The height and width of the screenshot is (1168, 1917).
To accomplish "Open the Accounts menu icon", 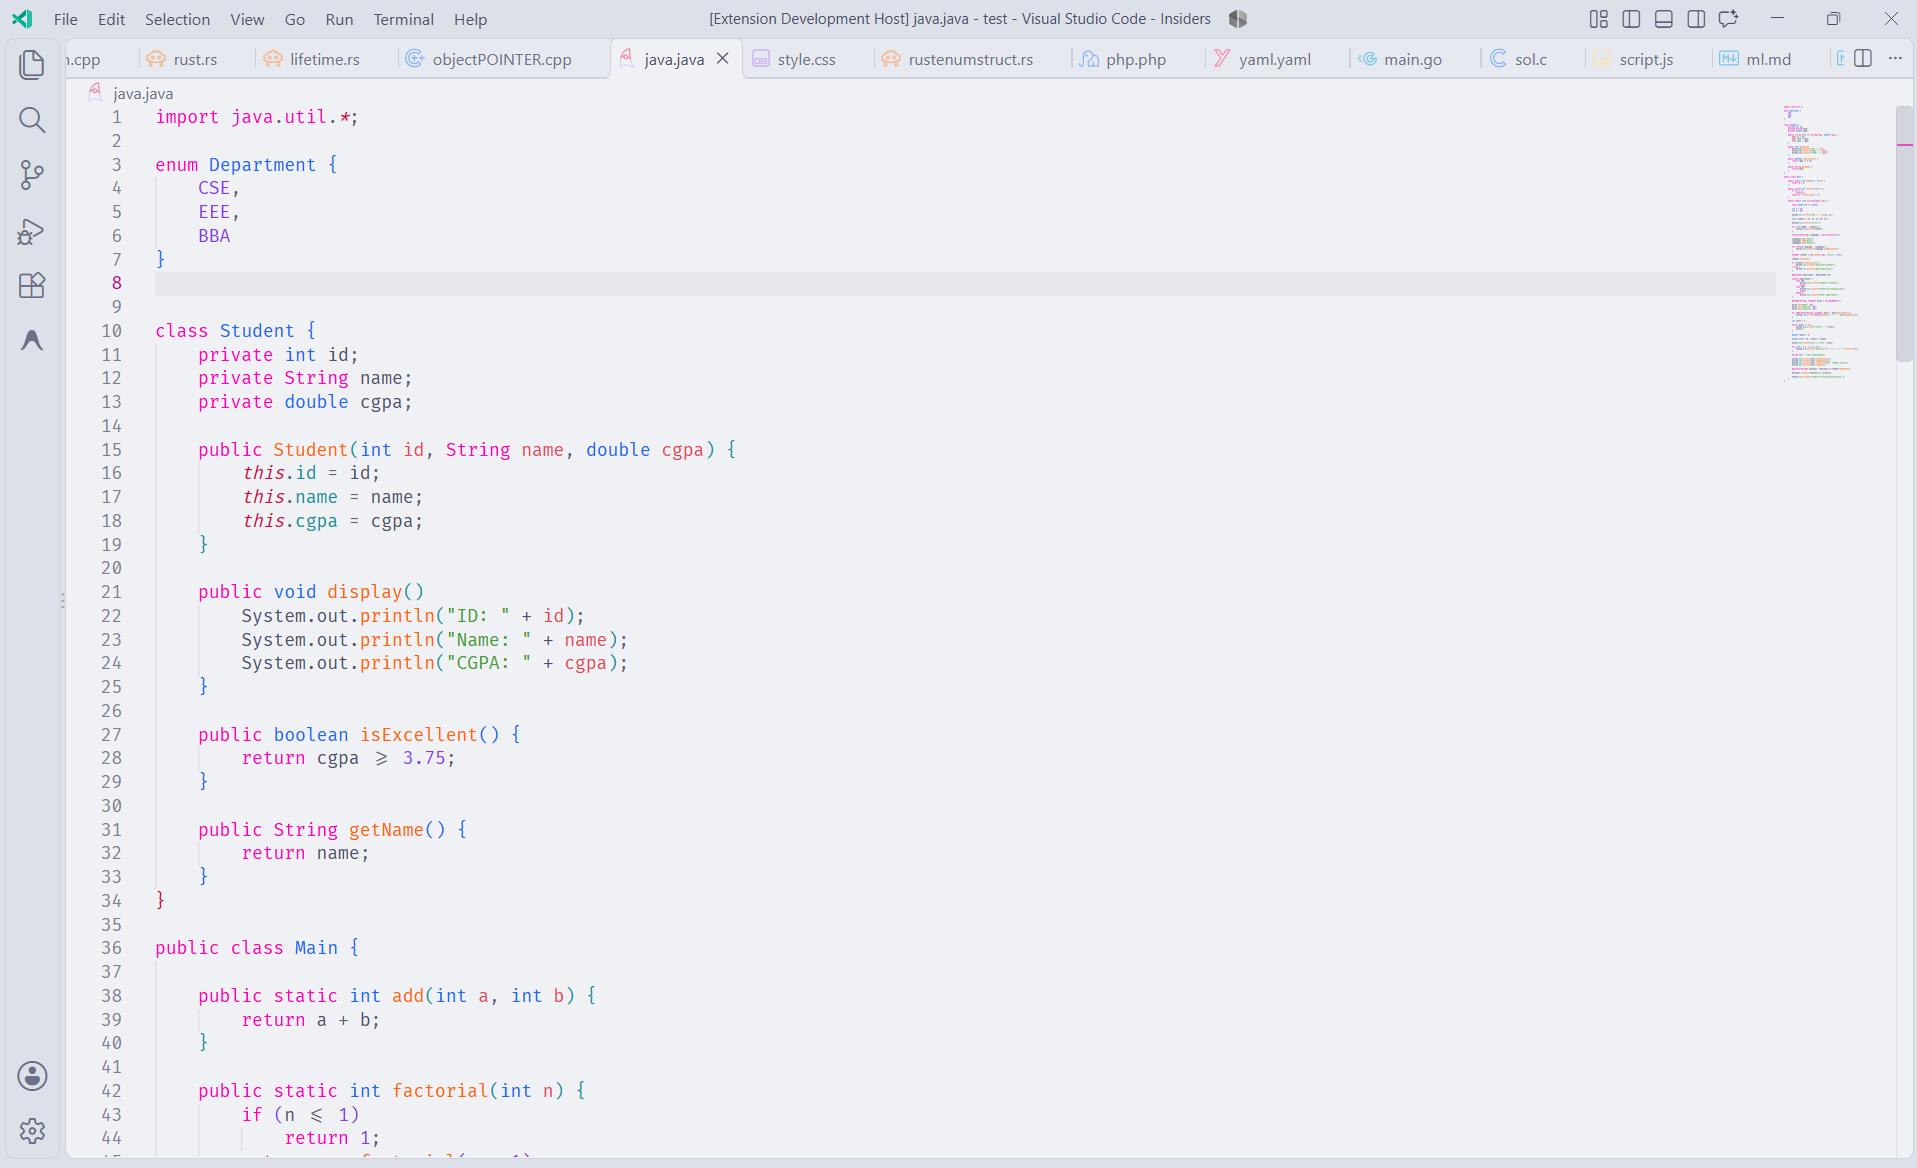I will coord(32,1076).
